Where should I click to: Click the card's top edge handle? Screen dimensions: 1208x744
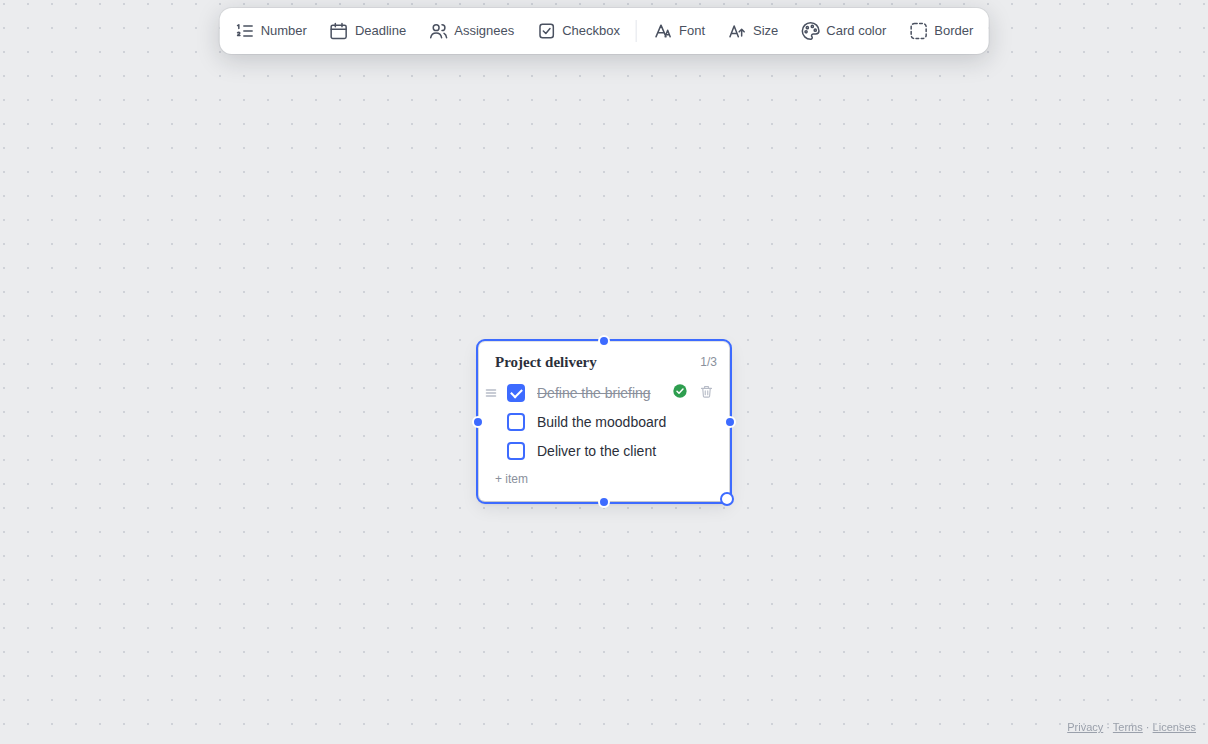[604, 341]
